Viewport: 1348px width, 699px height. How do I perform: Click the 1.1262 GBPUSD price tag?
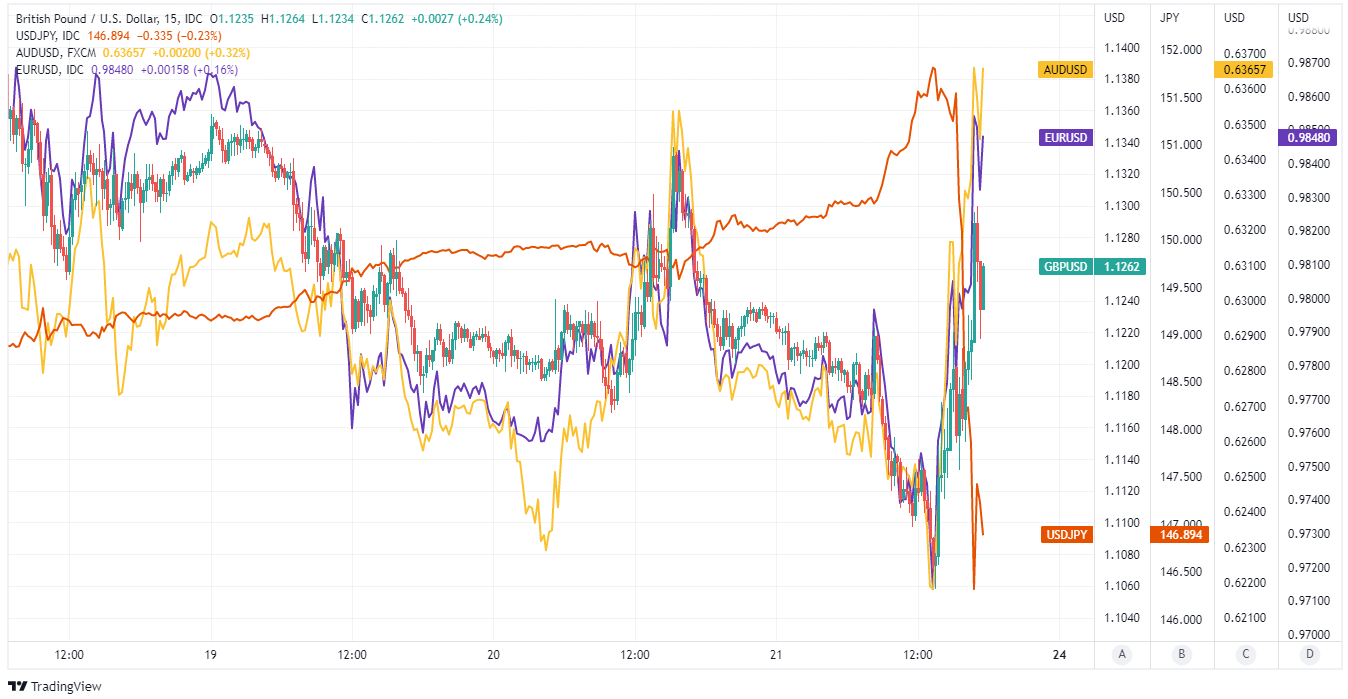point(1120,267)
